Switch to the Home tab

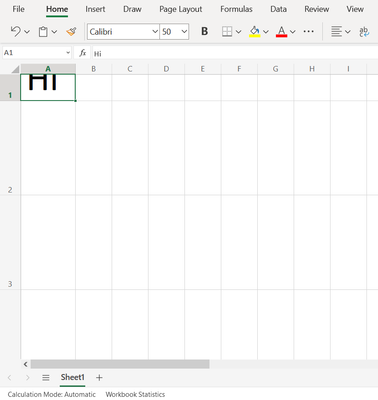(x=57, y=9)
